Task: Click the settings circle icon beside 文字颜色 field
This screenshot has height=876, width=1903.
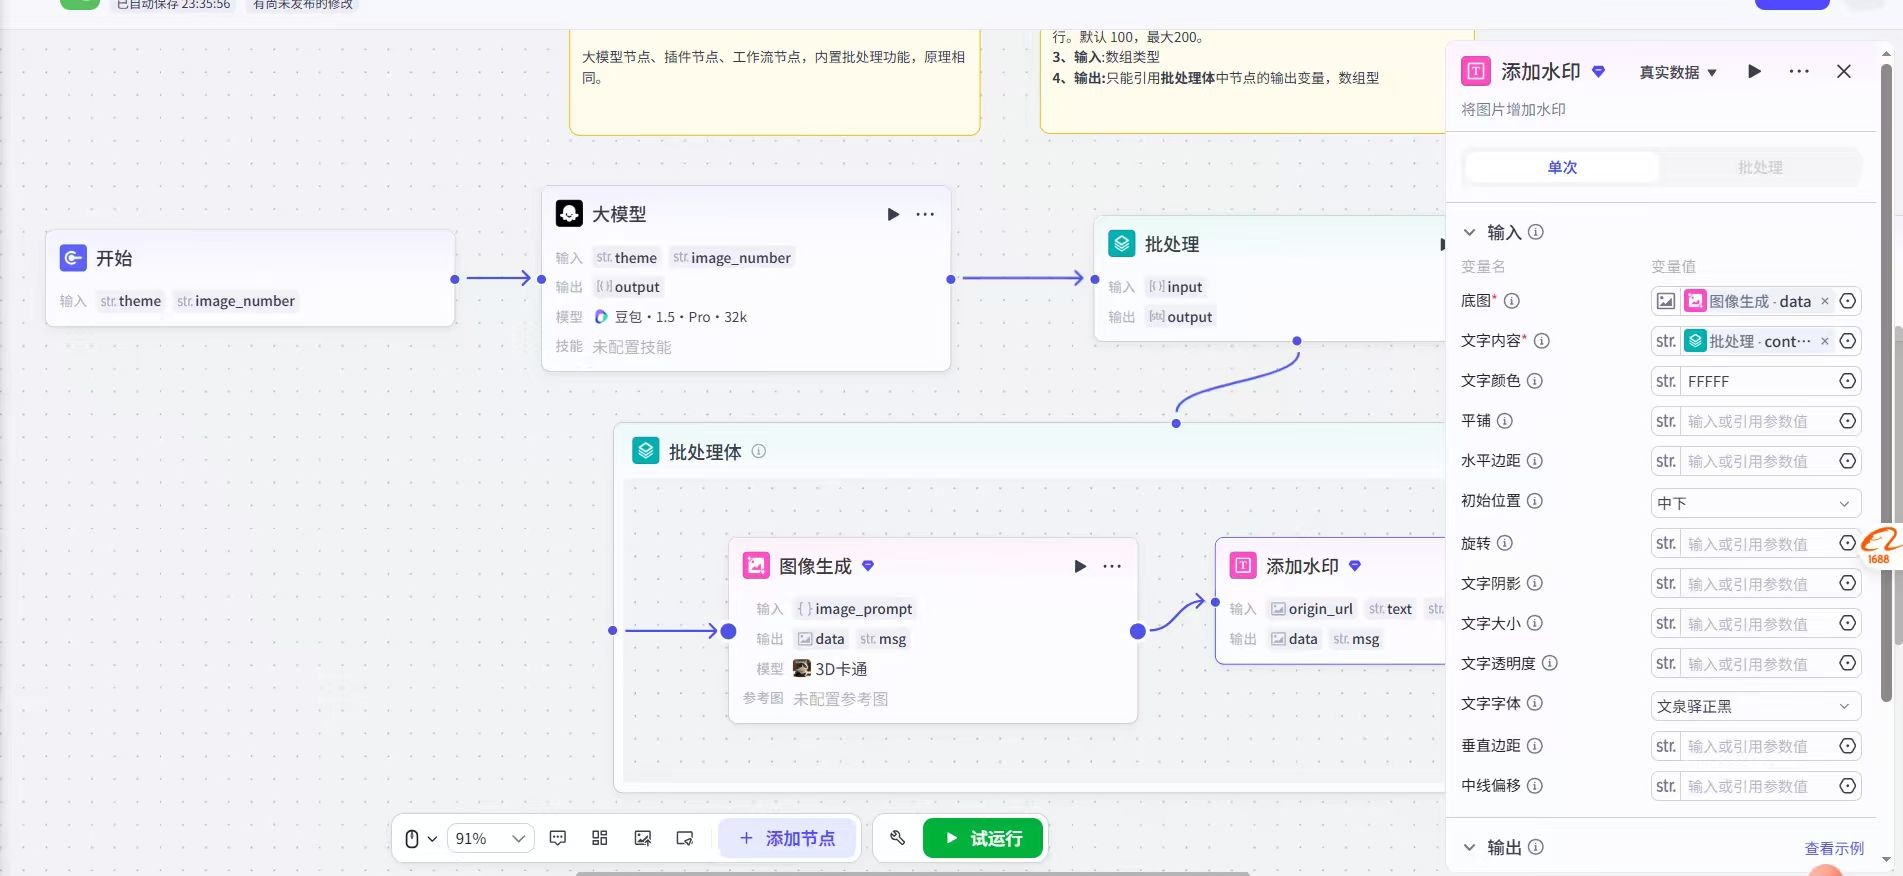Action: click(x=1847, y=381)
